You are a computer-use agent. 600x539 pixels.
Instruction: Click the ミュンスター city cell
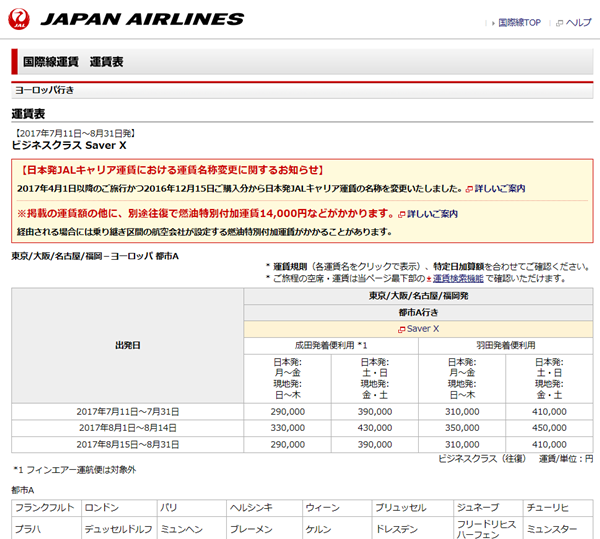point(558,529)
